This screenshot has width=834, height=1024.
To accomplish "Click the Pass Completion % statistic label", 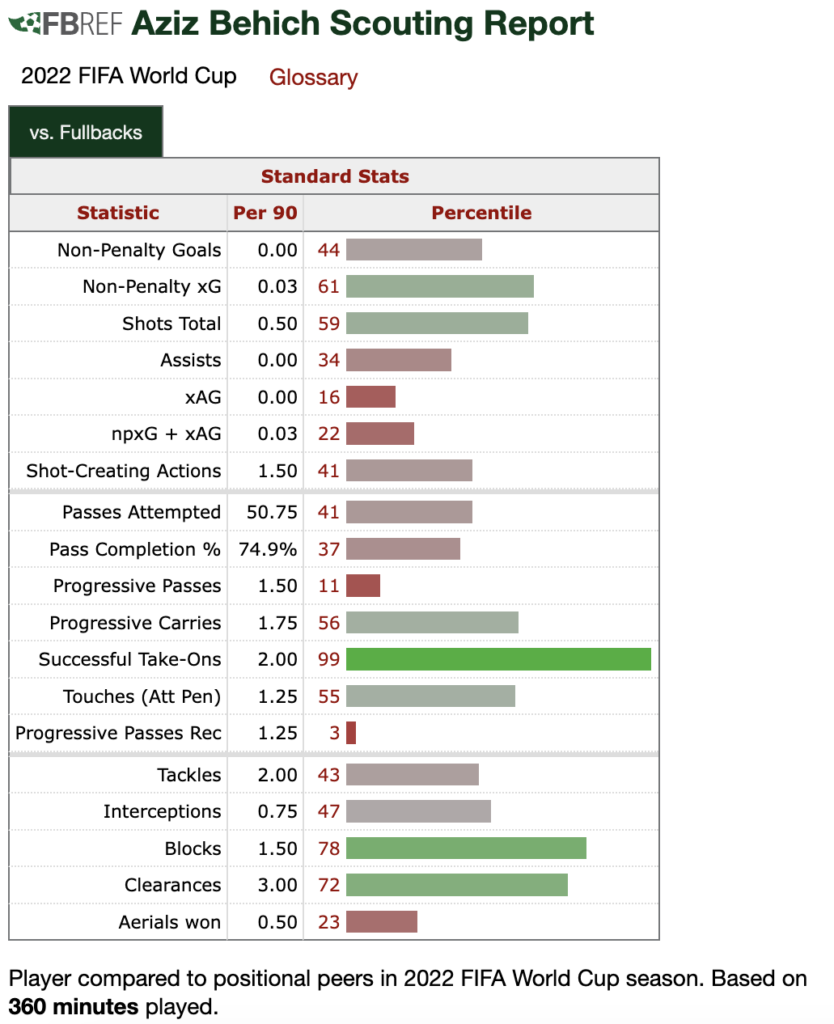I will tap(135, 549).
